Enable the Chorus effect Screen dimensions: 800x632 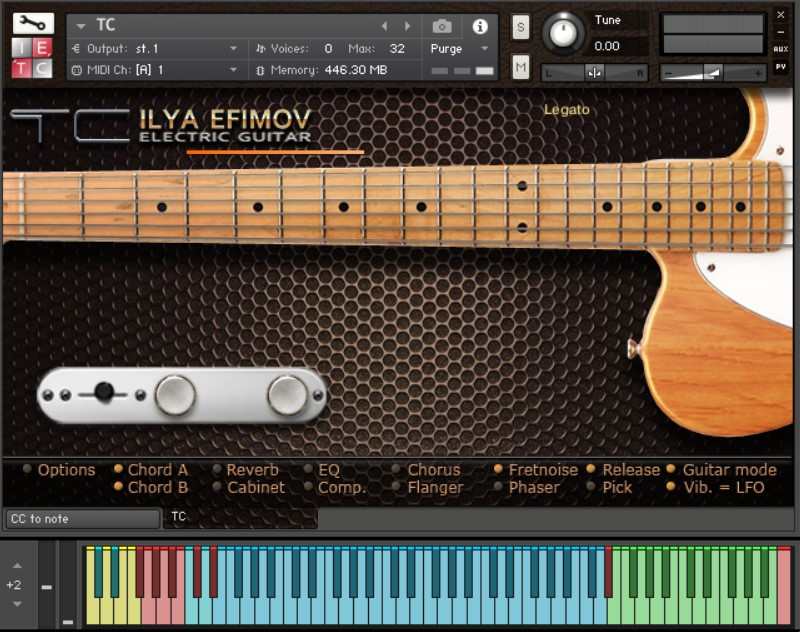(x=396, y=469)
